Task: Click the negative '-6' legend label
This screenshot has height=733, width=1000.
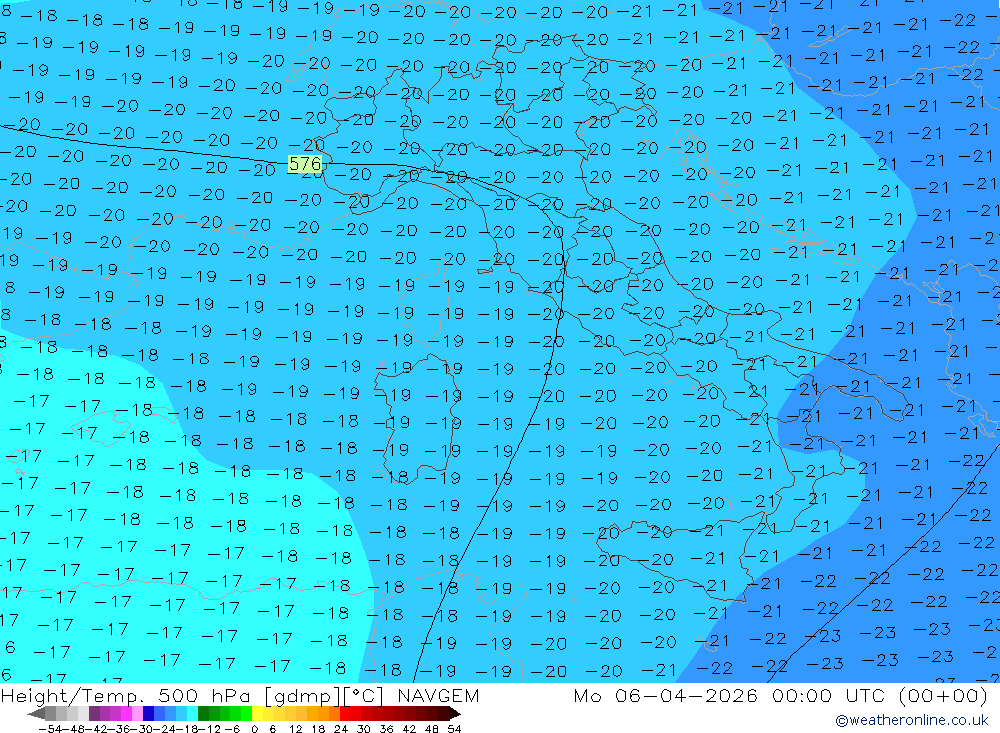Action: [x=232, y=729]
